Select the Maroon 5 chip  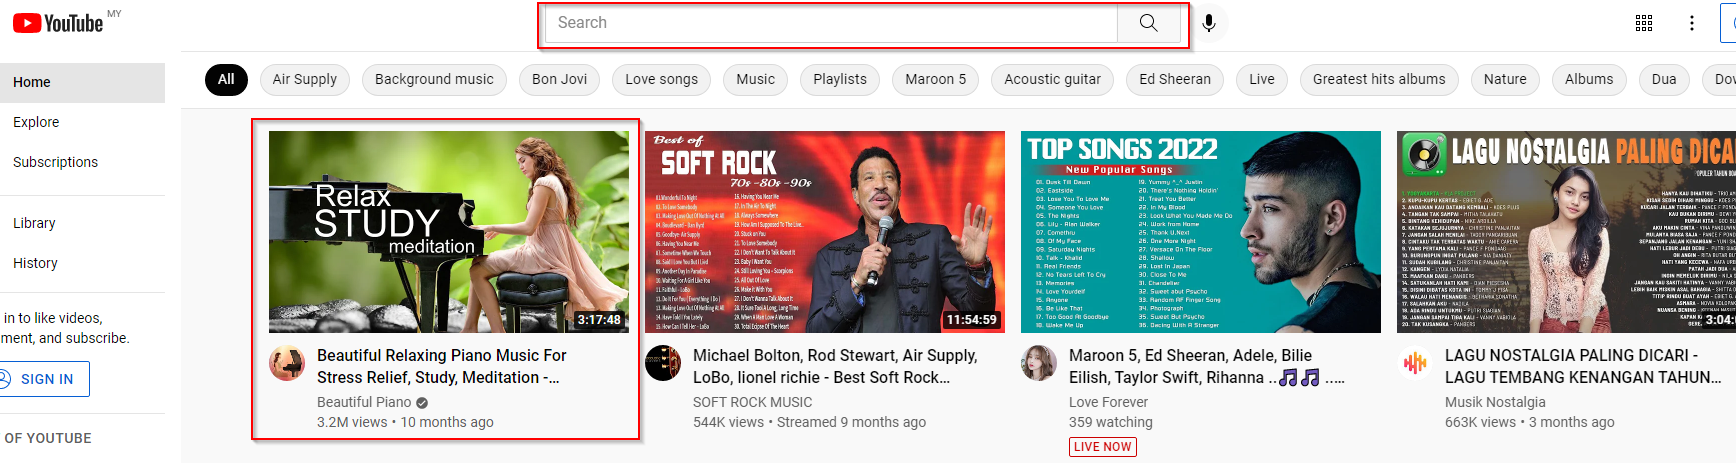point(936,79)
